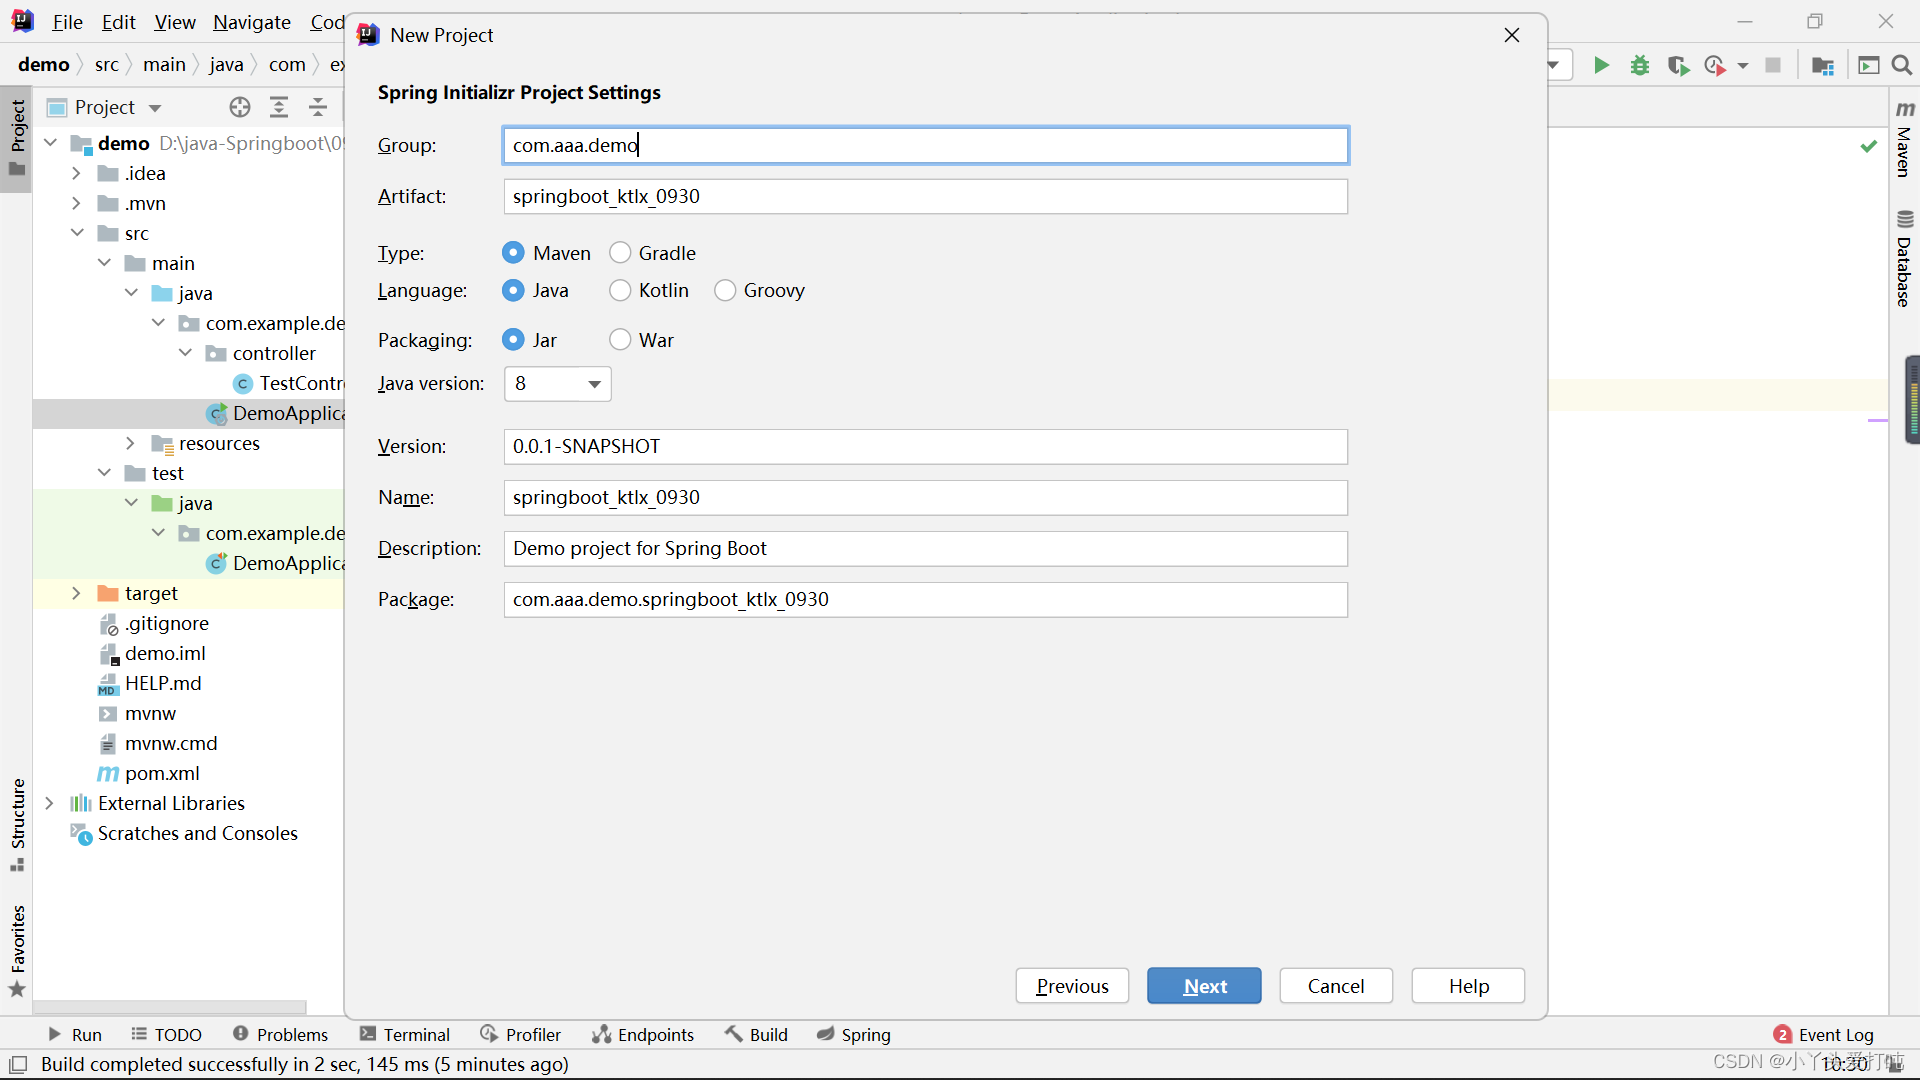Screen dimensions: 1920x1080
Task: Open the Favorites side tab
Action: click(x=17, y=951)
